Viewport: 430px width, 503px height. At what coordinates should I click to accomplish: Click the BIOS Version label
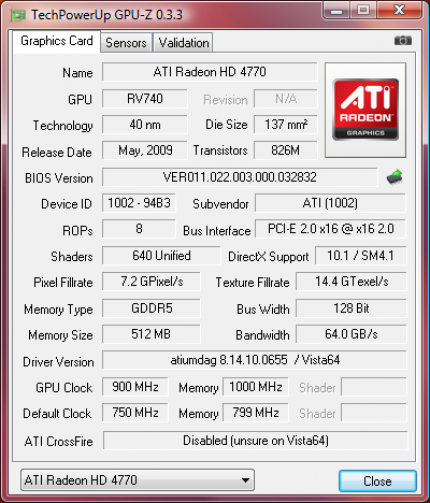tap(59, 178)
